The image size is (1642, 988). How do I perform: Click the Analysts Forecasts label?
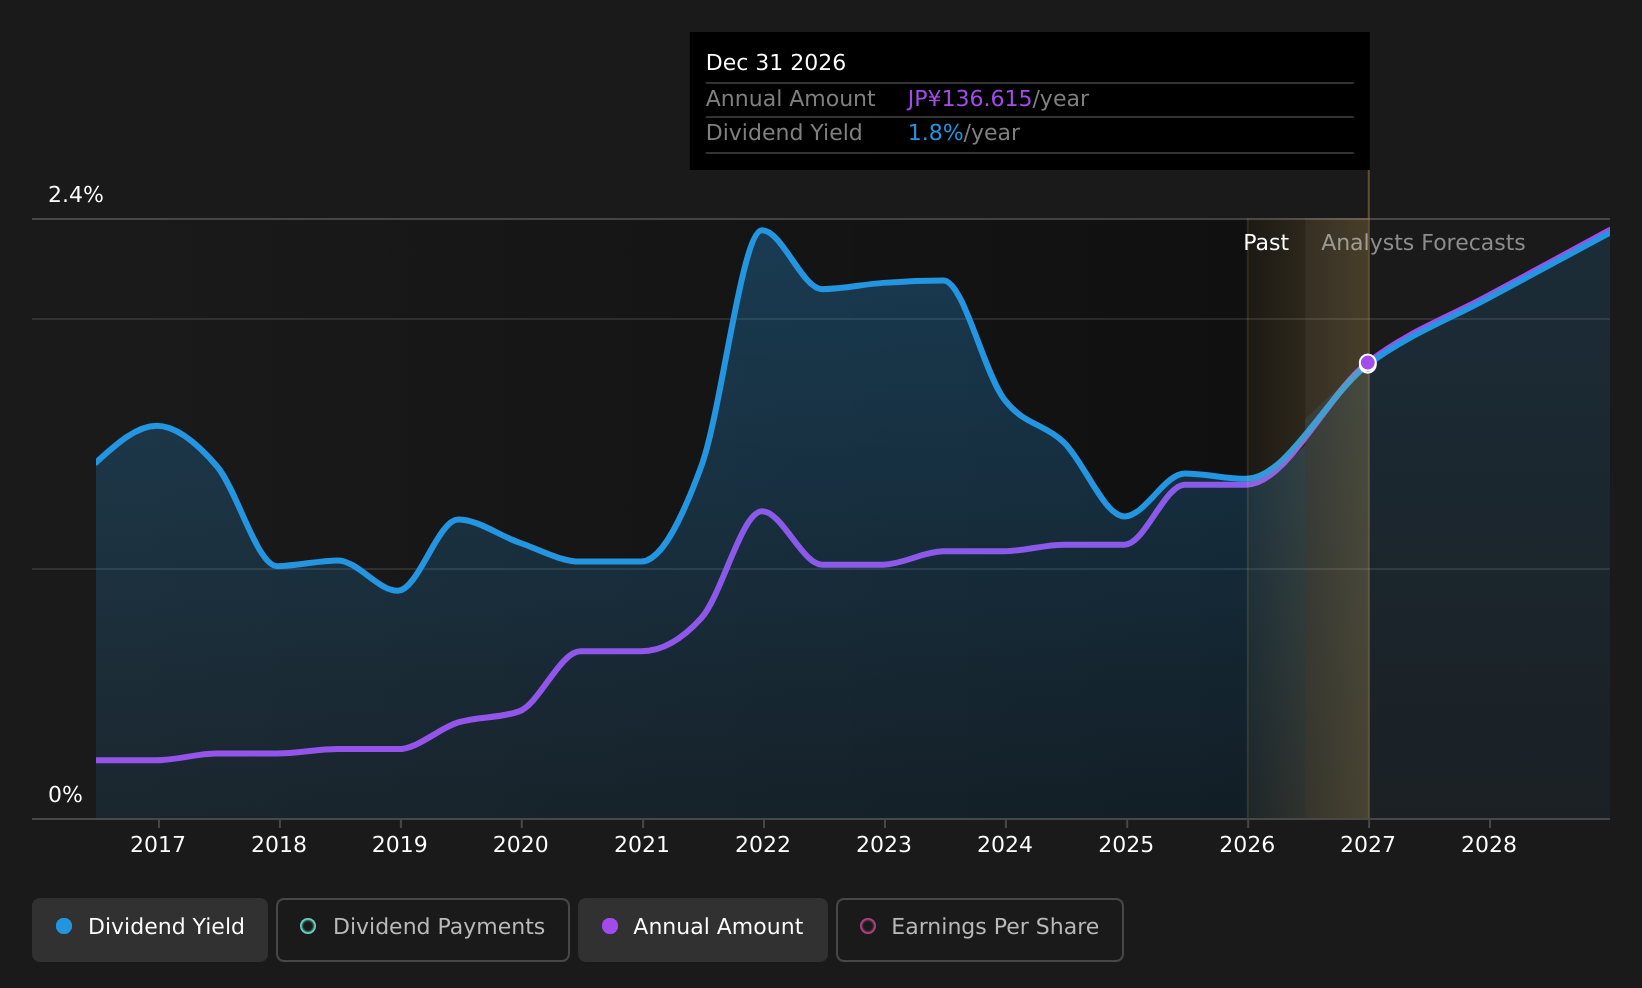1423,243
